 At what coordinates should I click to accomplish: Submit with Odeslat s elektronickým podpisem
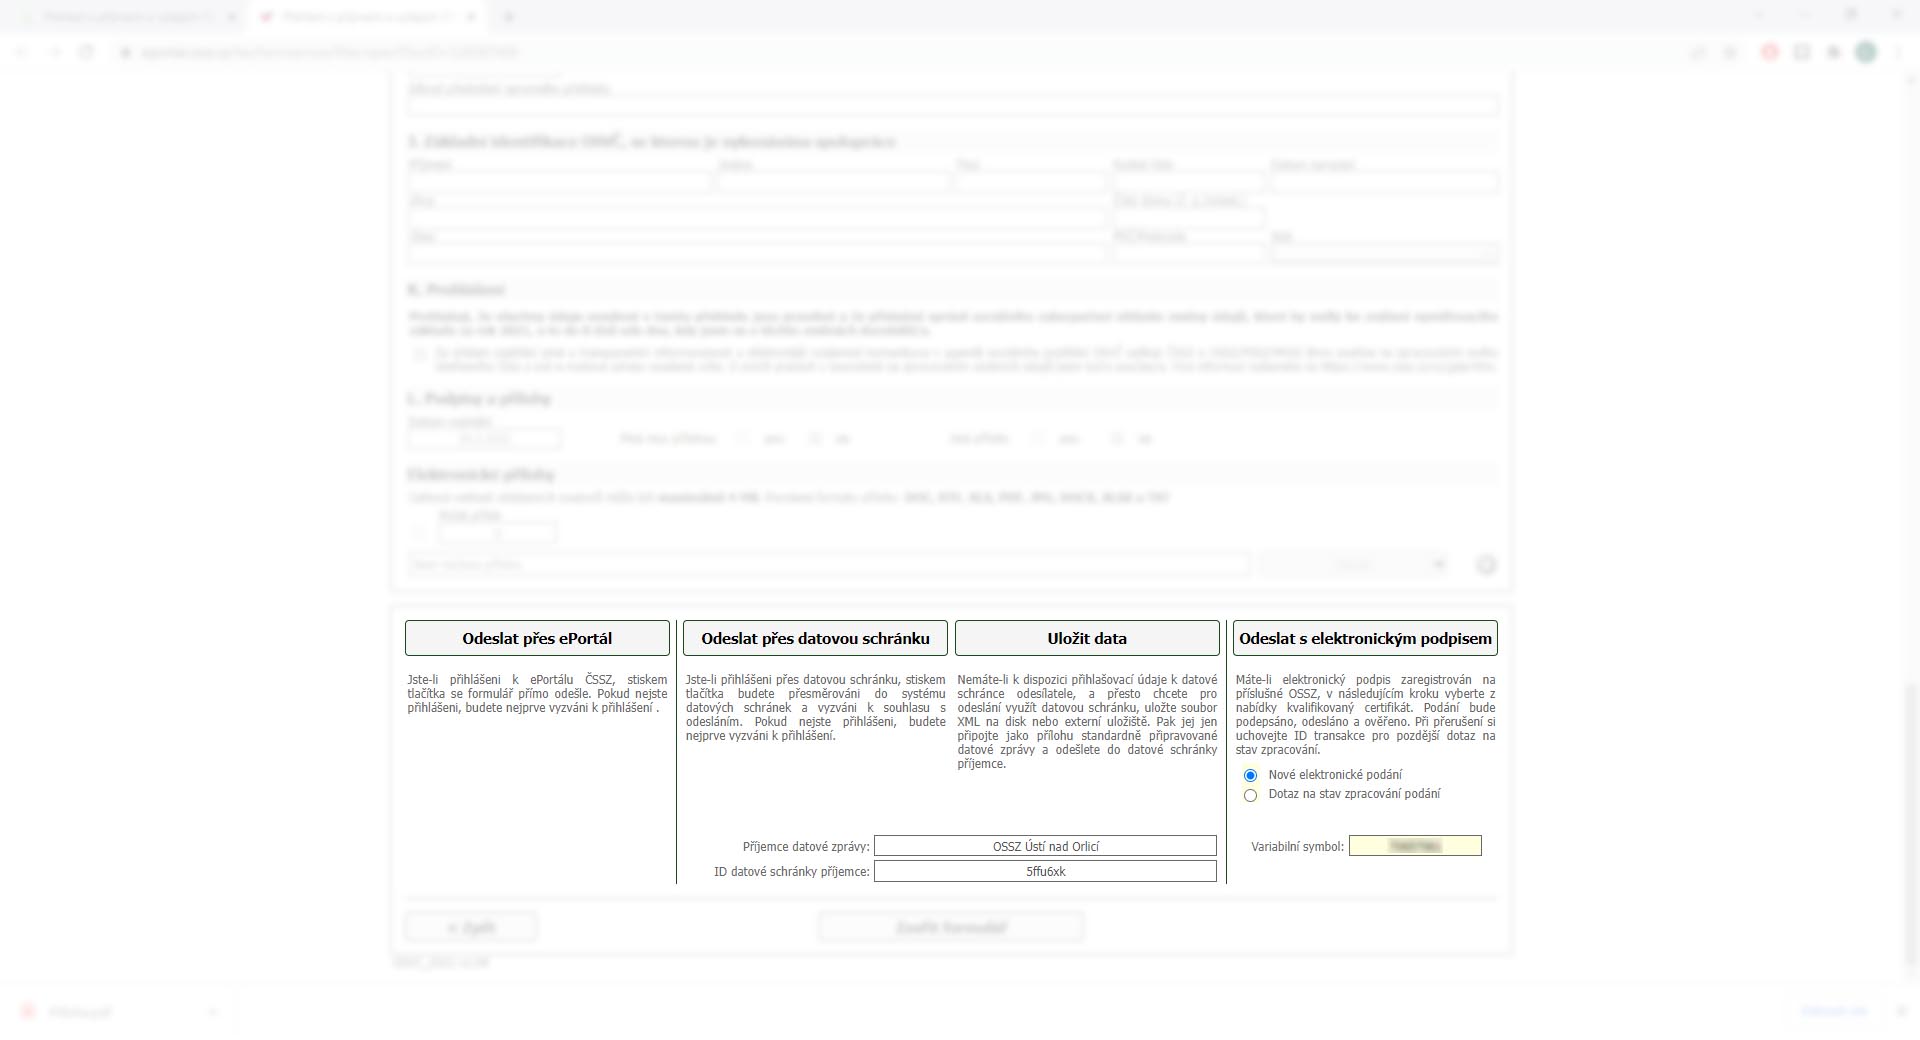point(1365,638)
